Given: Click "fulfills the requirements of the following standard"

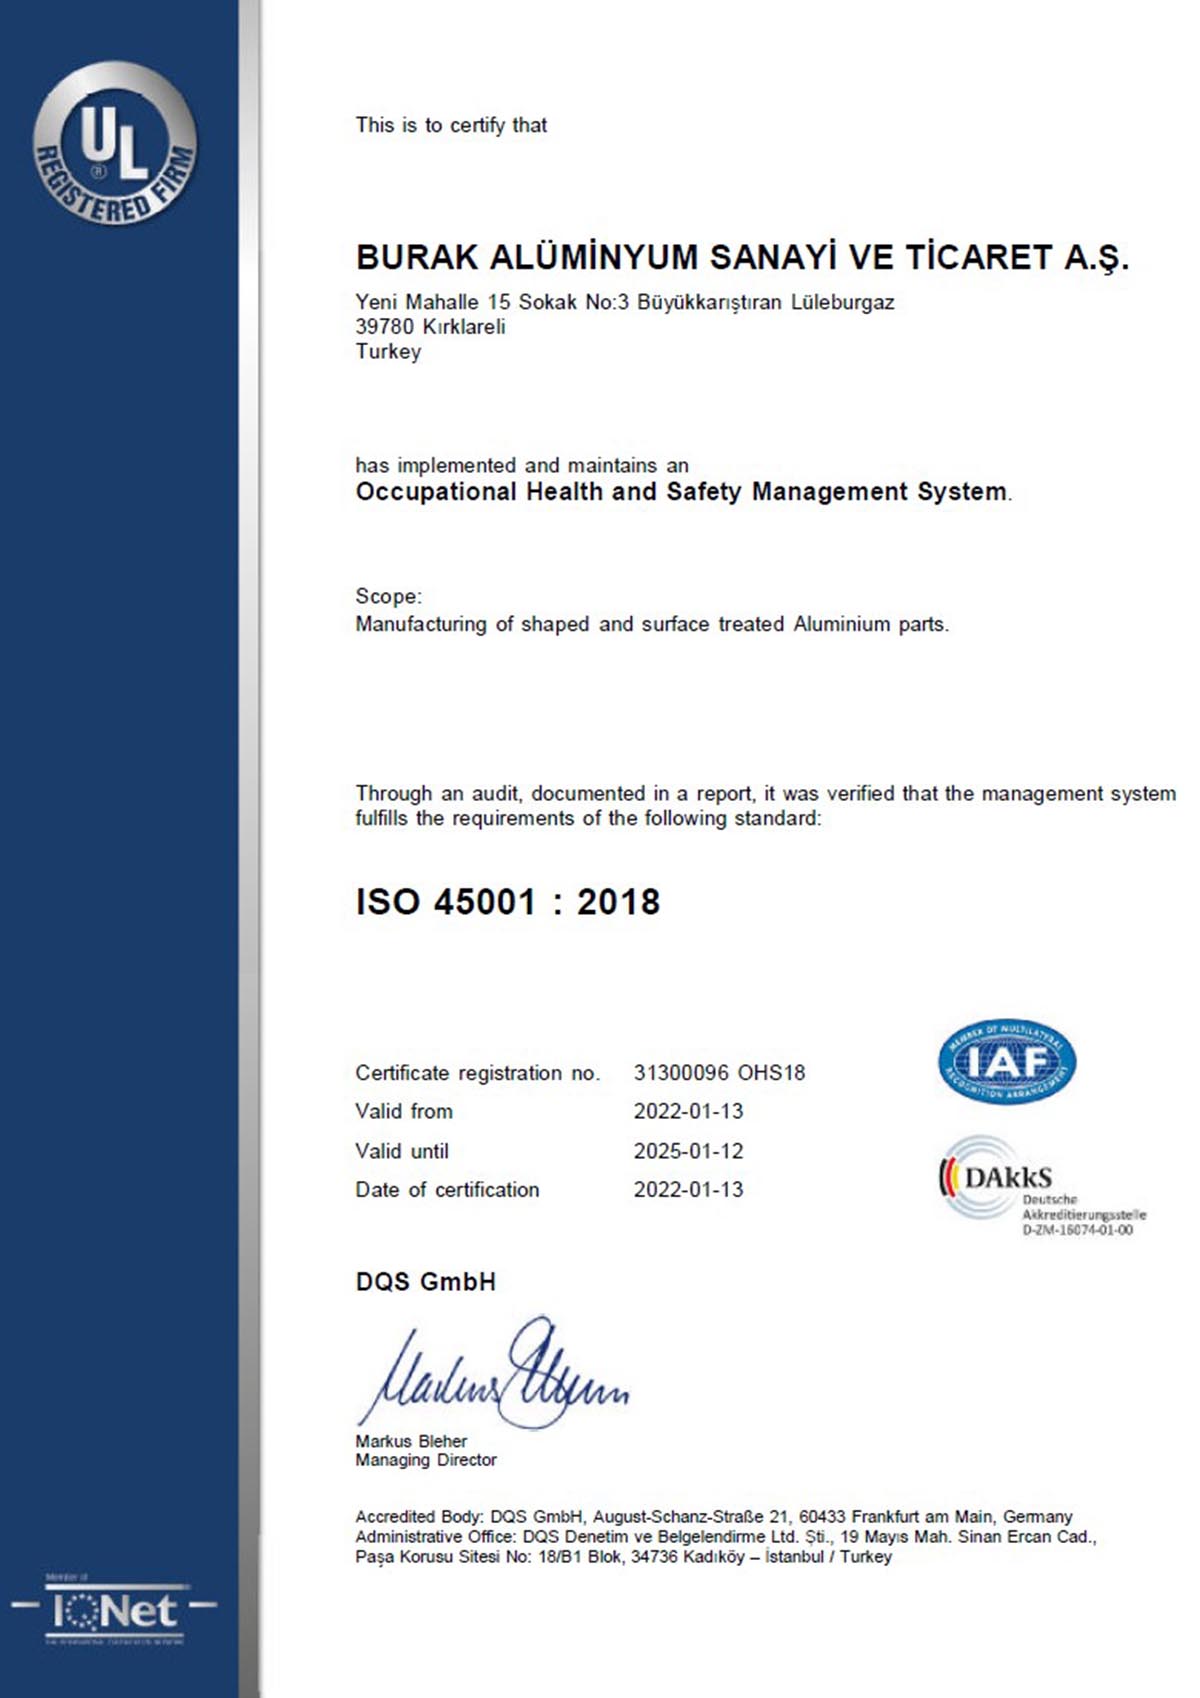Looking at the screenshot, I should coord(588,818).
